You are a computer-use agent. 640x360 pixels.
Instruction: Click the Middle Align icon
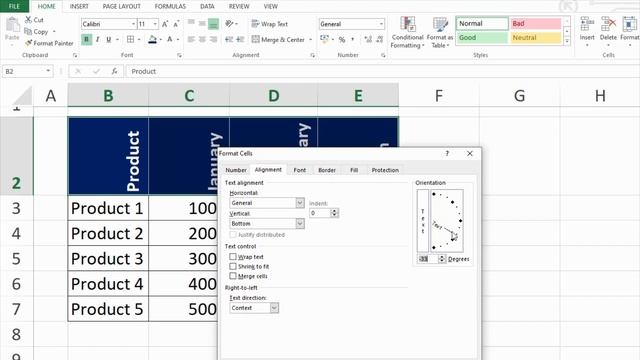(202, 24)
